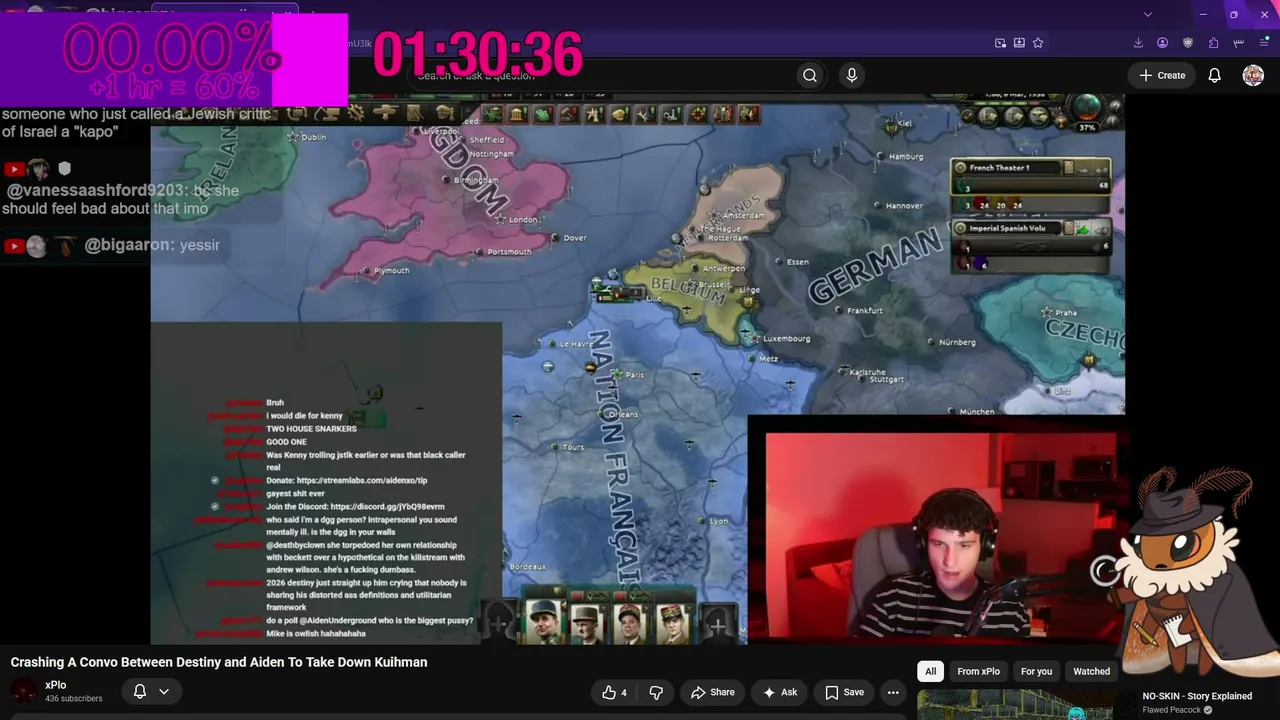Screen dimensions: 1280x720
Task: Expand the subscription notification chevron
Action: [164, 691]
